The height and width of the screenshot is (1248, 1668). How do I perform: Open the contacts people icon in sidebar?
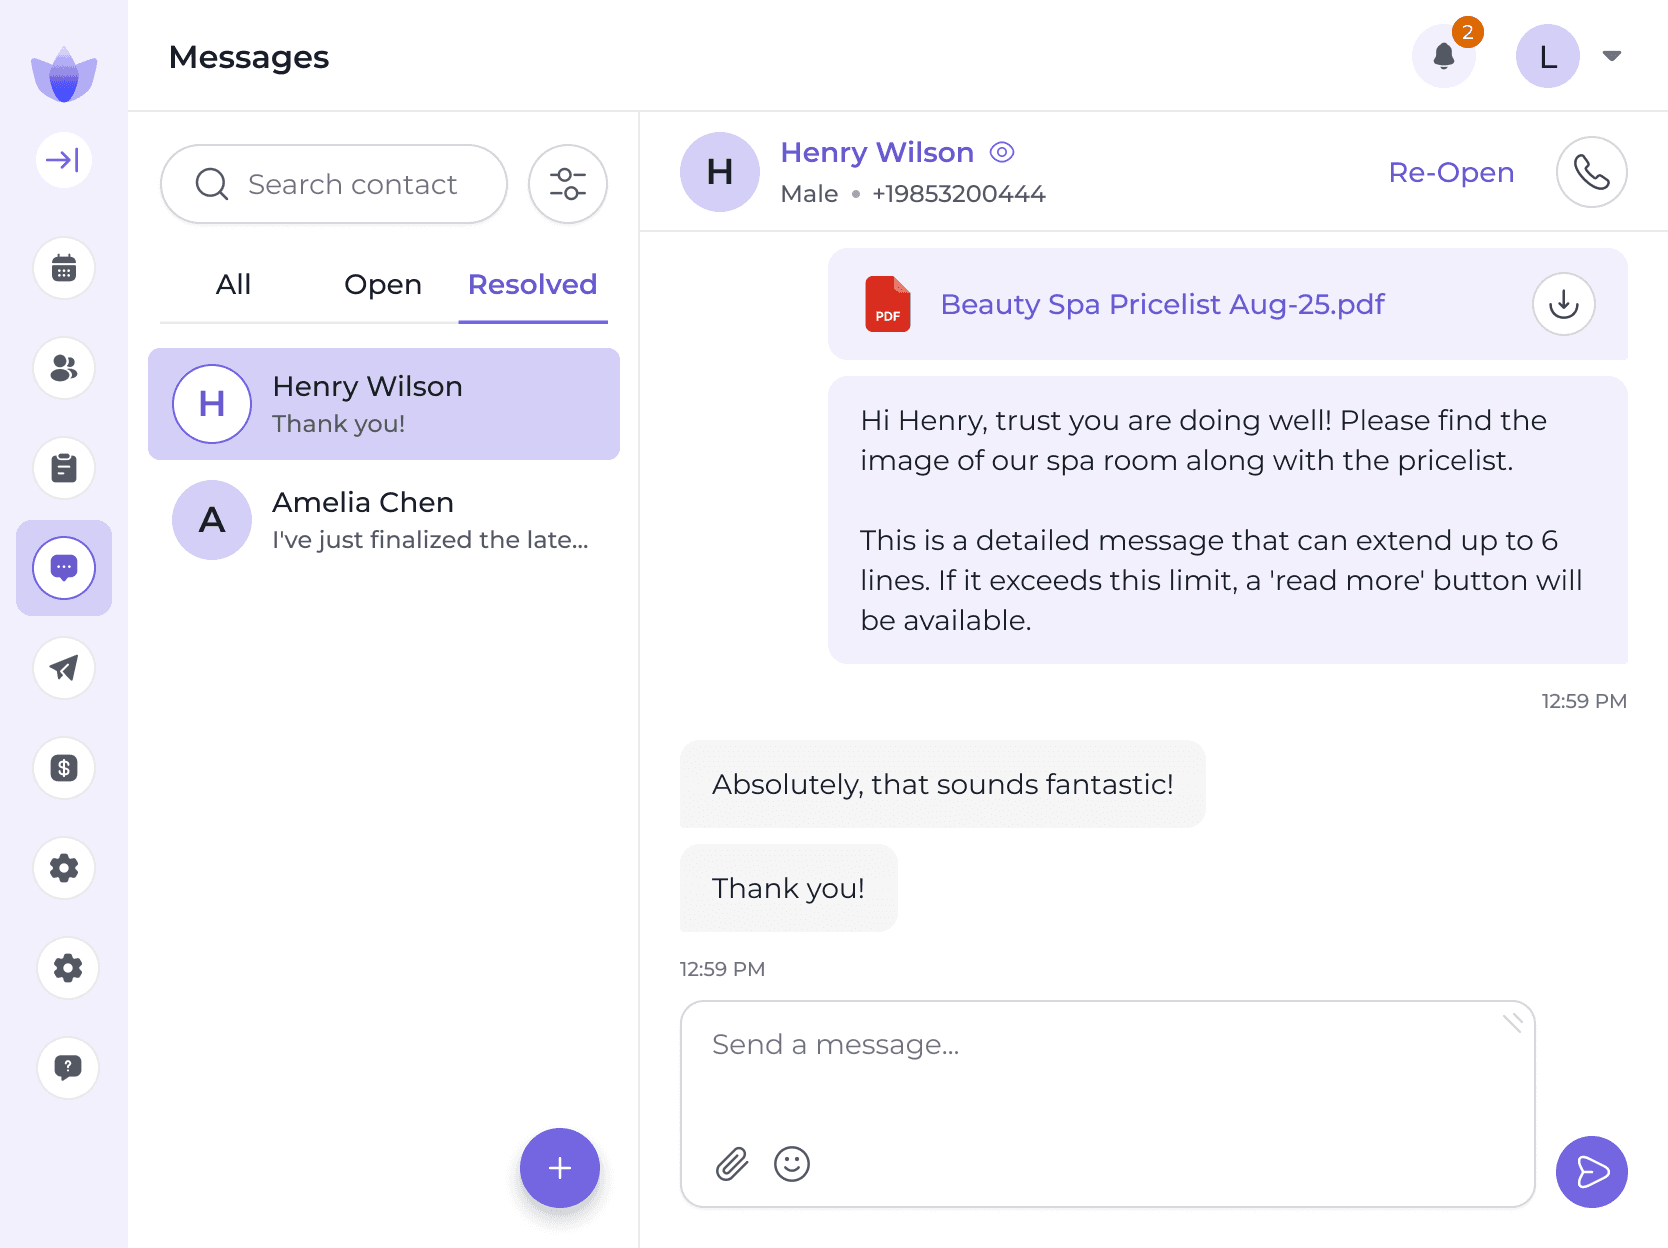(64, 368)
